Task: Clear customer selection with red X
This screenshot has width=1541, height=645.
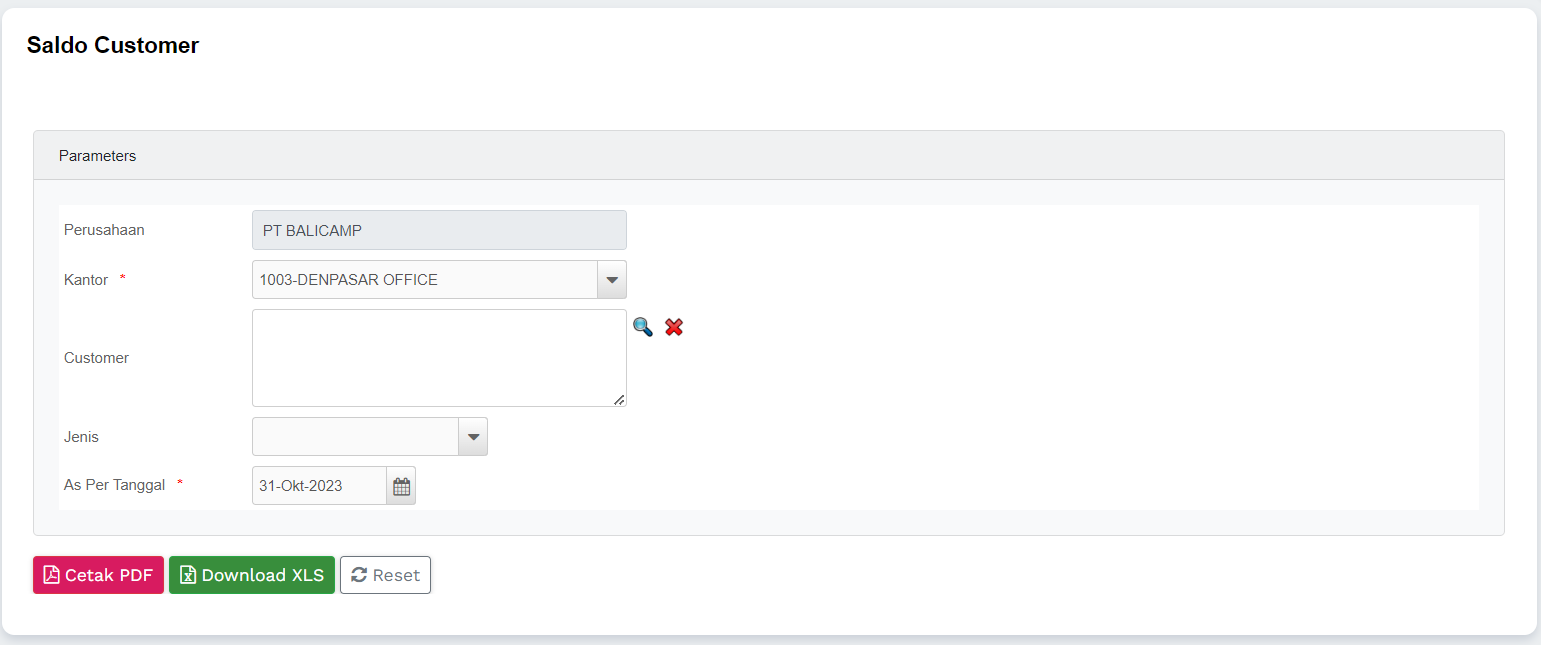Action: point(674,327)
